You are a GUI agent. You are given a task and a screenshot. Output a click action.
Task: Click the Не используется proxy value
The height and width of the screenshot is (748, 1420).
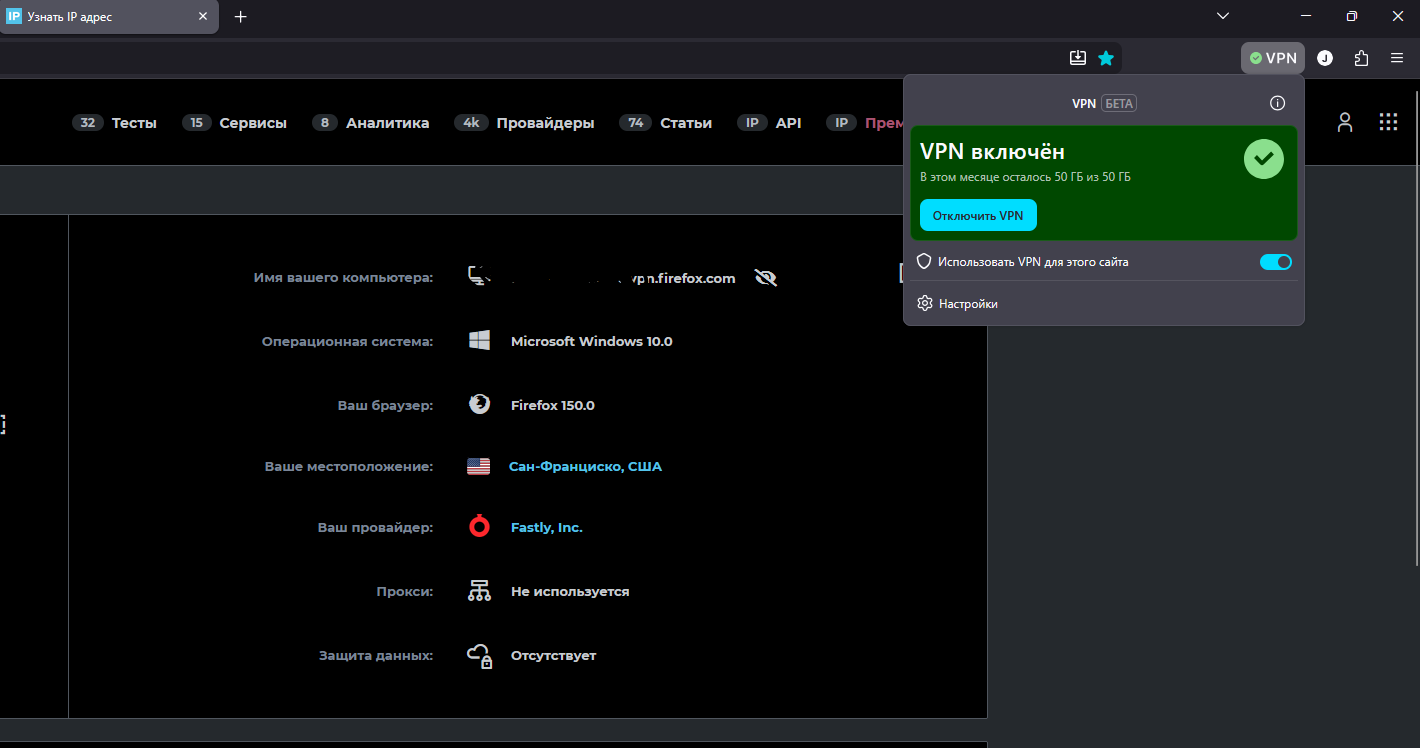click(570, 591)
